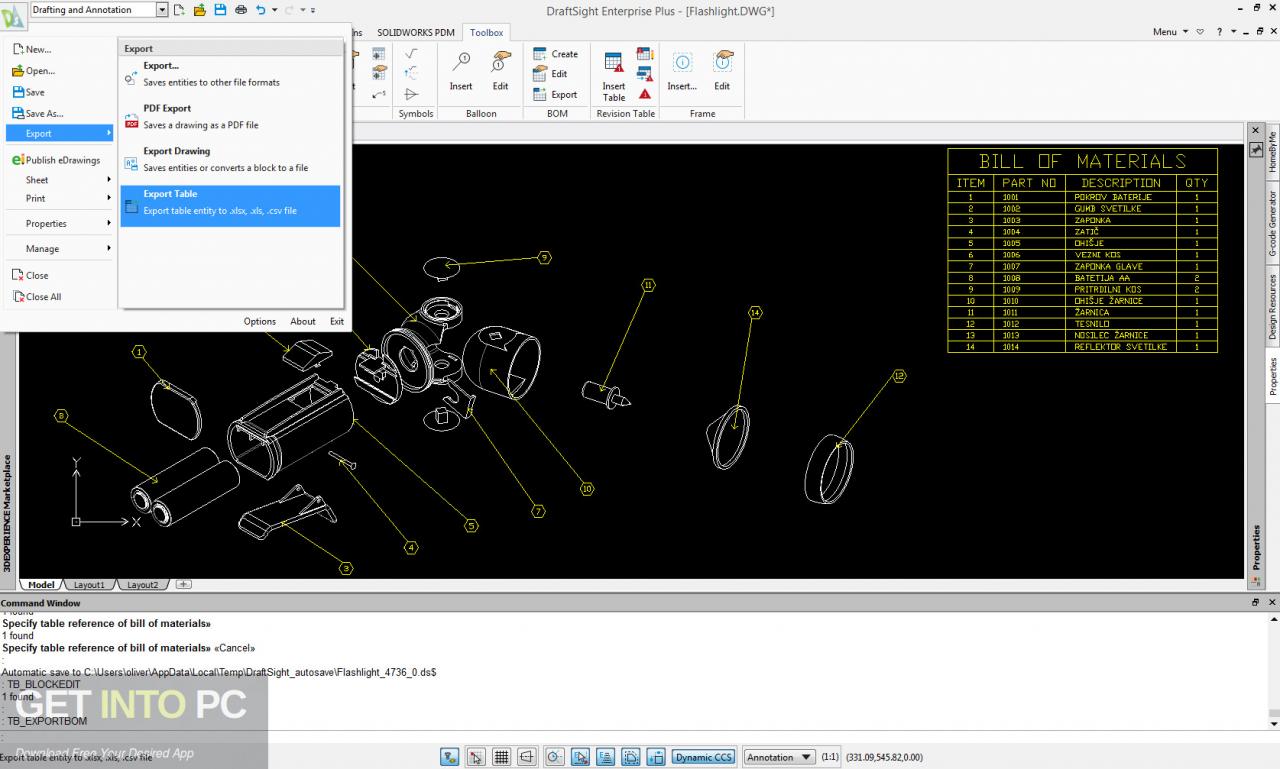Screen dimensions: 1280x769
Task: Restore the Command Window panel
Action: coord(1256,603)
